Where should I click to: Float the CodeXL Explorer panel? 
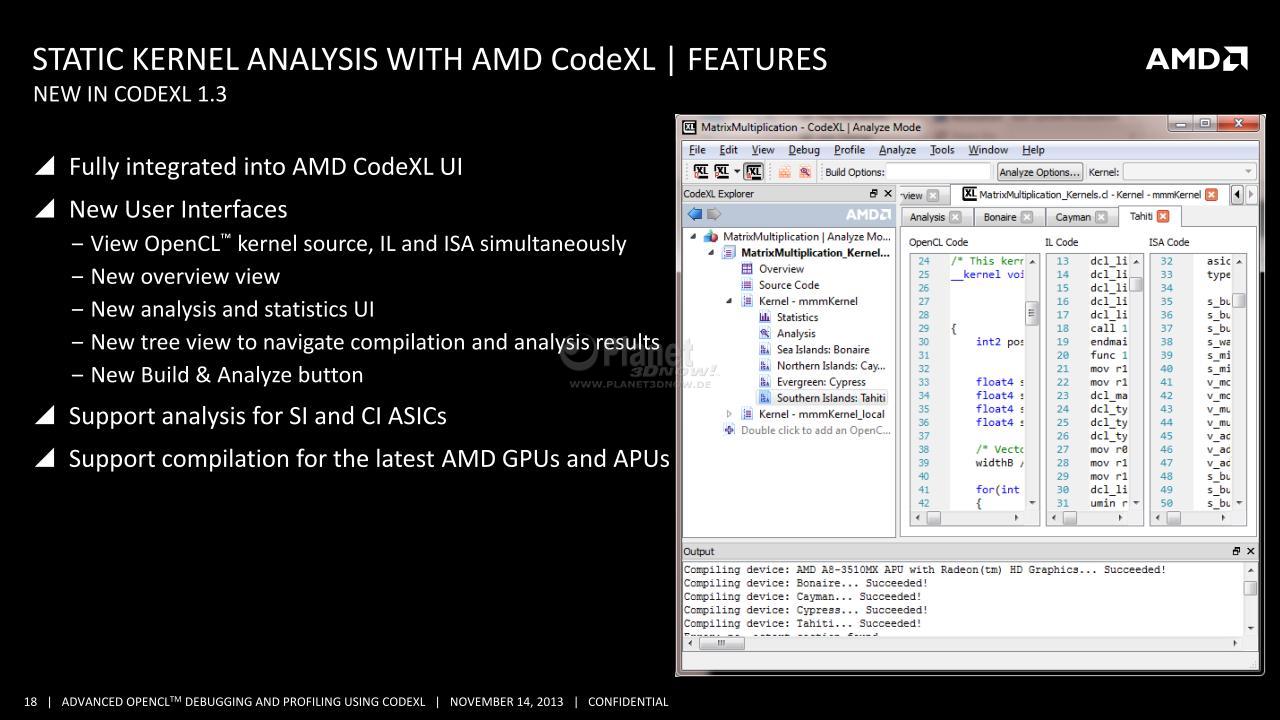[x=874, y=194]
